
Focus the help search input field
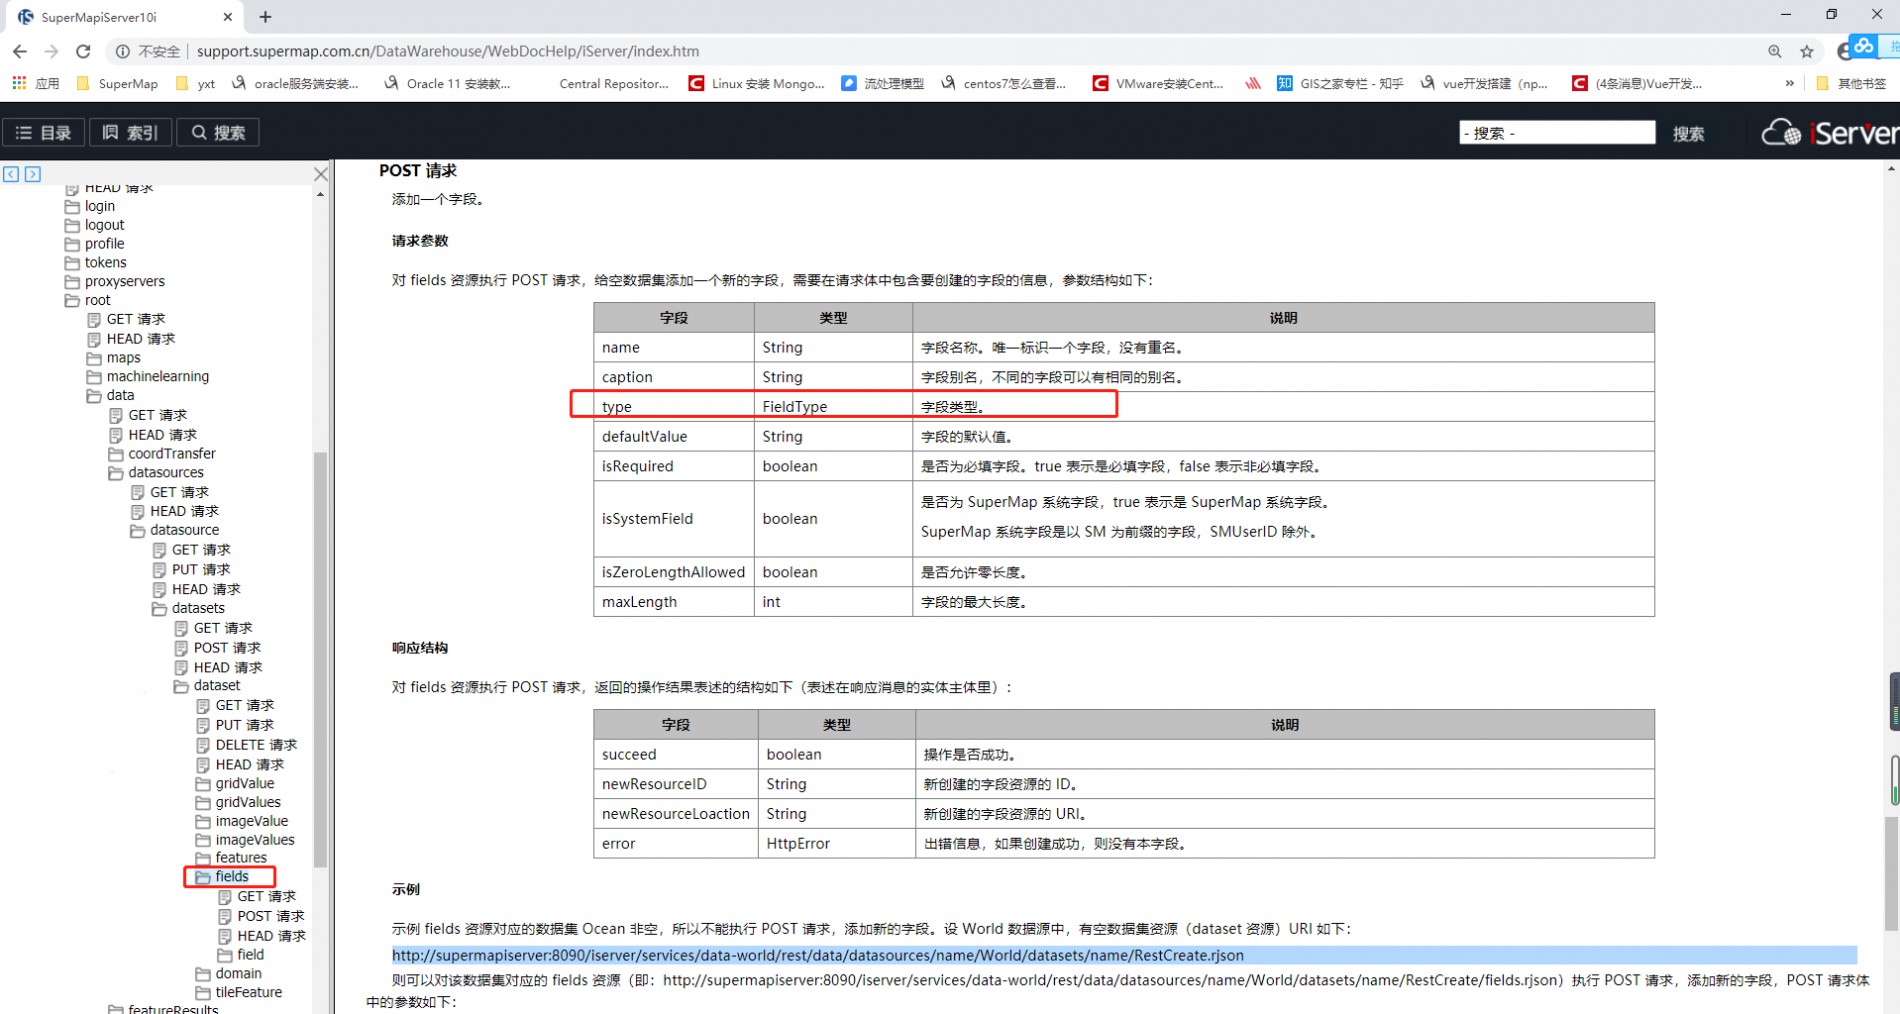(x=1557, y=132)
